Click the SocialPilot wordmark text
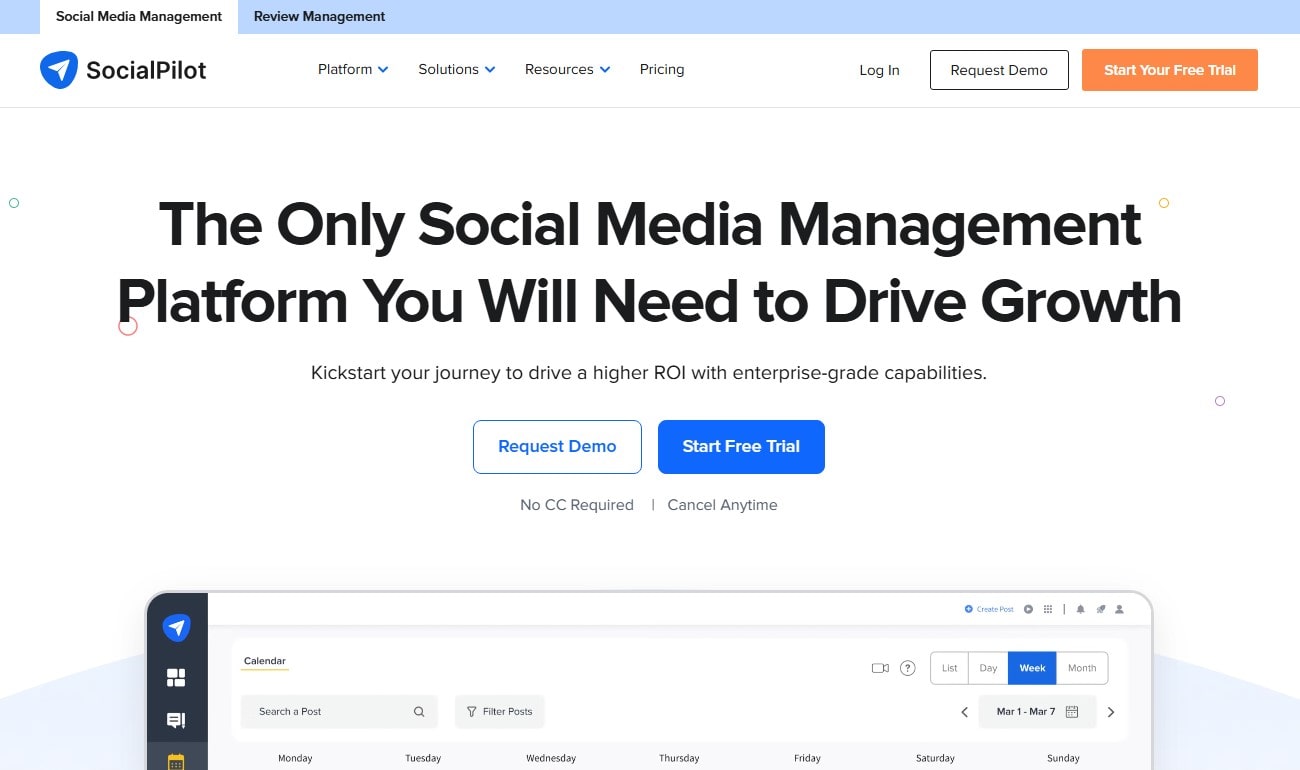Screen dimensions: 1300x770 [x=146, y=70]
